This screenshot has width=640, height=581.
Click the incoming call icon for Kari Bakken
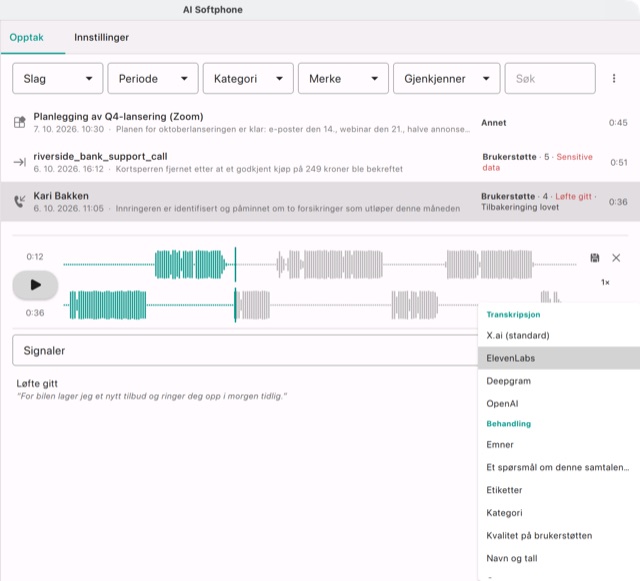coord(20,201)
